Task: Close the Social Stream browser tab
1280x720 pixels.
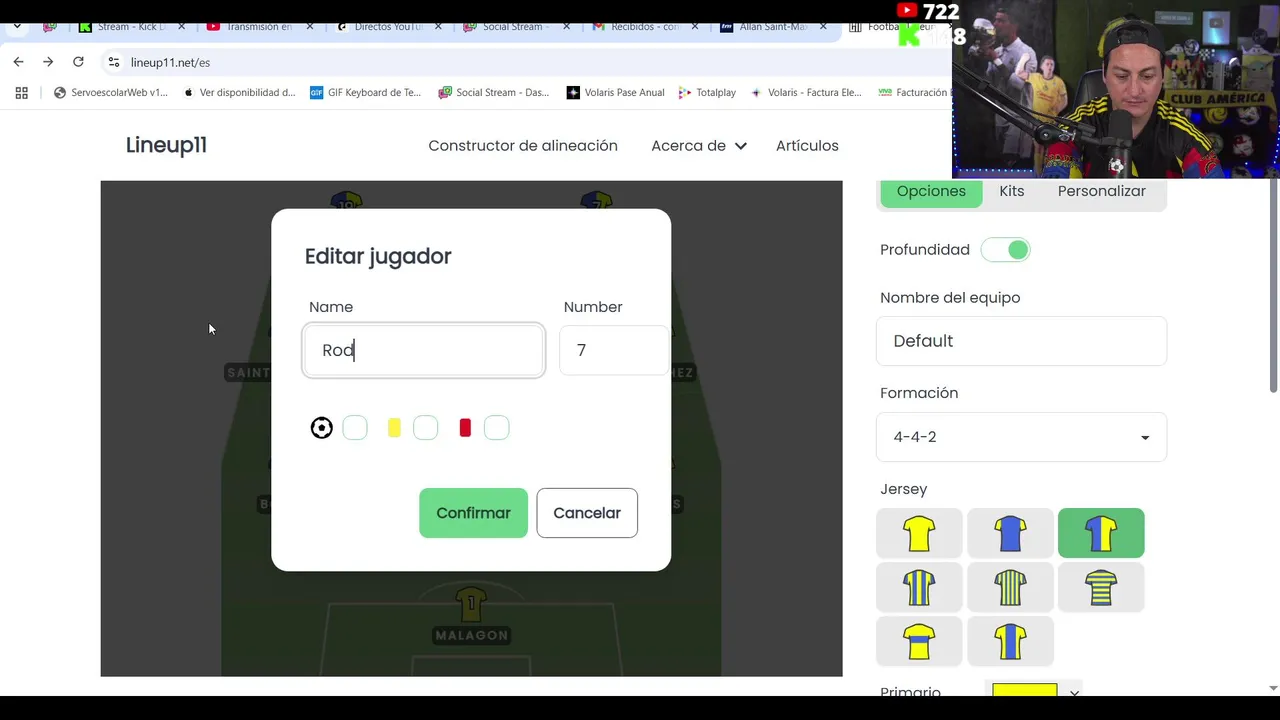Action: click(567, 27)
